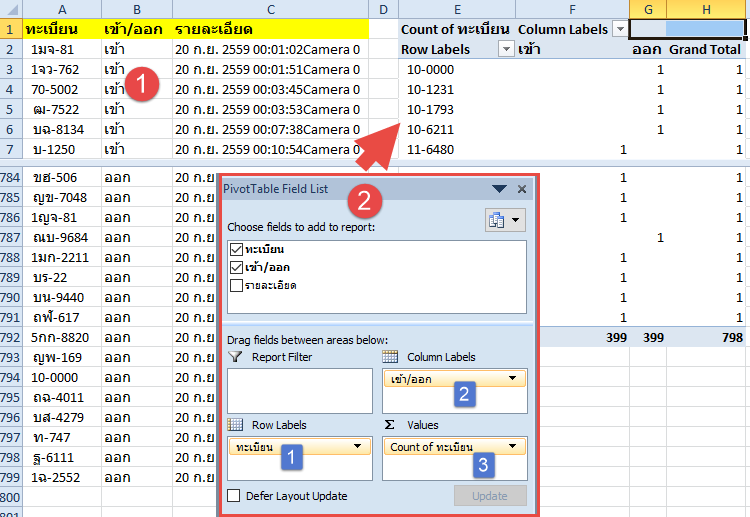The image size is (750, 517).
Task: Select row 792 header
Action: point(11,337)
